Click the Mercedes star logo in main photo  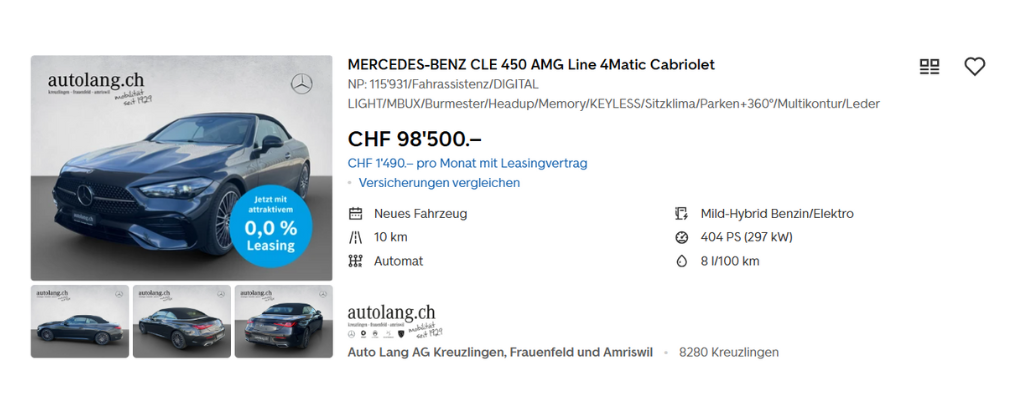tap(302, 84)
